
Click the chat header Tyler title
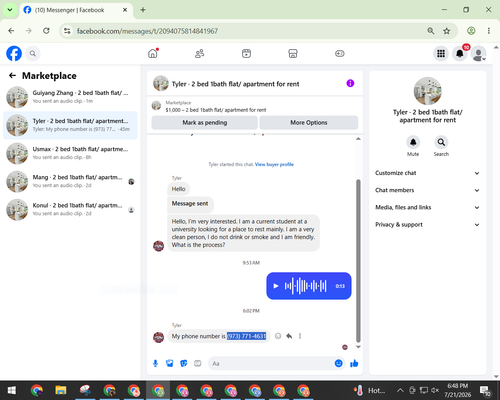(235, 84)
